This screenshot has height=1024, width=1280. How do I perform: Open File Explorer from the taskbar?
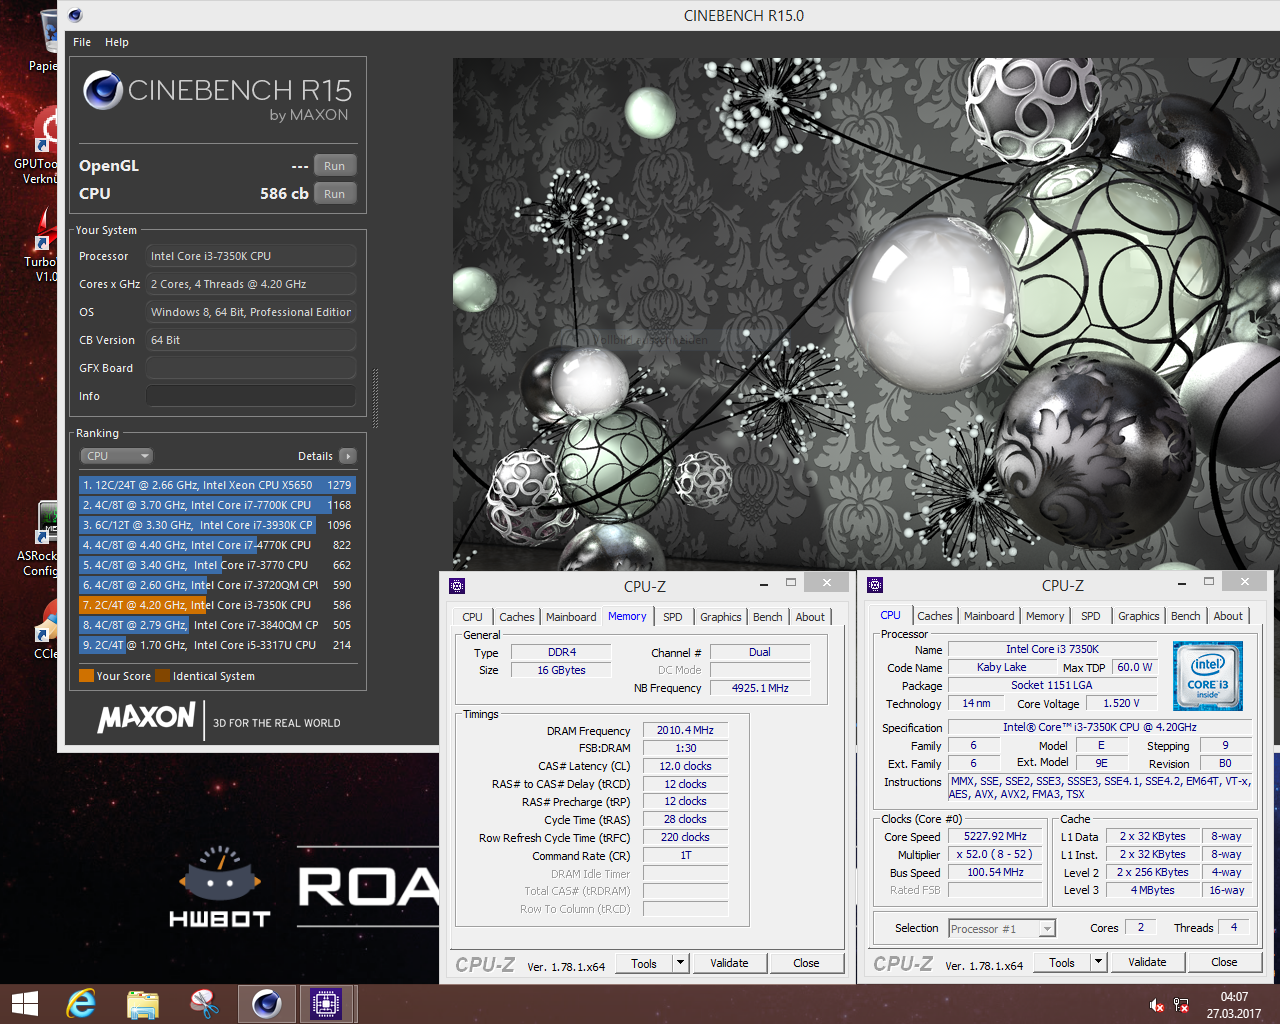click(143, 1003)
